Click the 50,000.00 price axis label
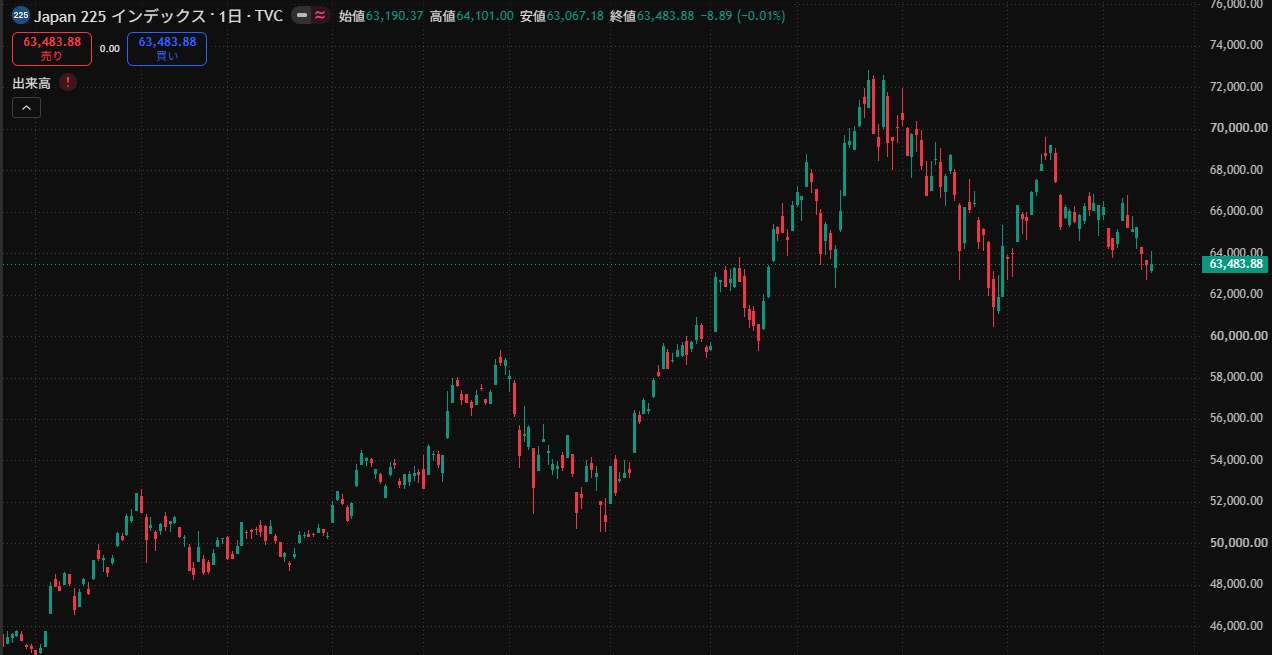1272x655 pixels. (1238, 543)
